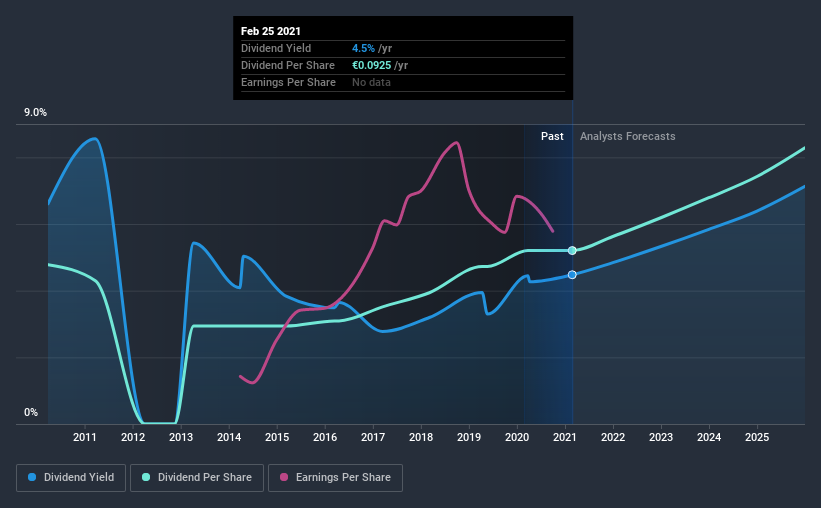Toggle the Earnings Per Share legend button
This screenshot has height=508, width=821.
point(335,478)
